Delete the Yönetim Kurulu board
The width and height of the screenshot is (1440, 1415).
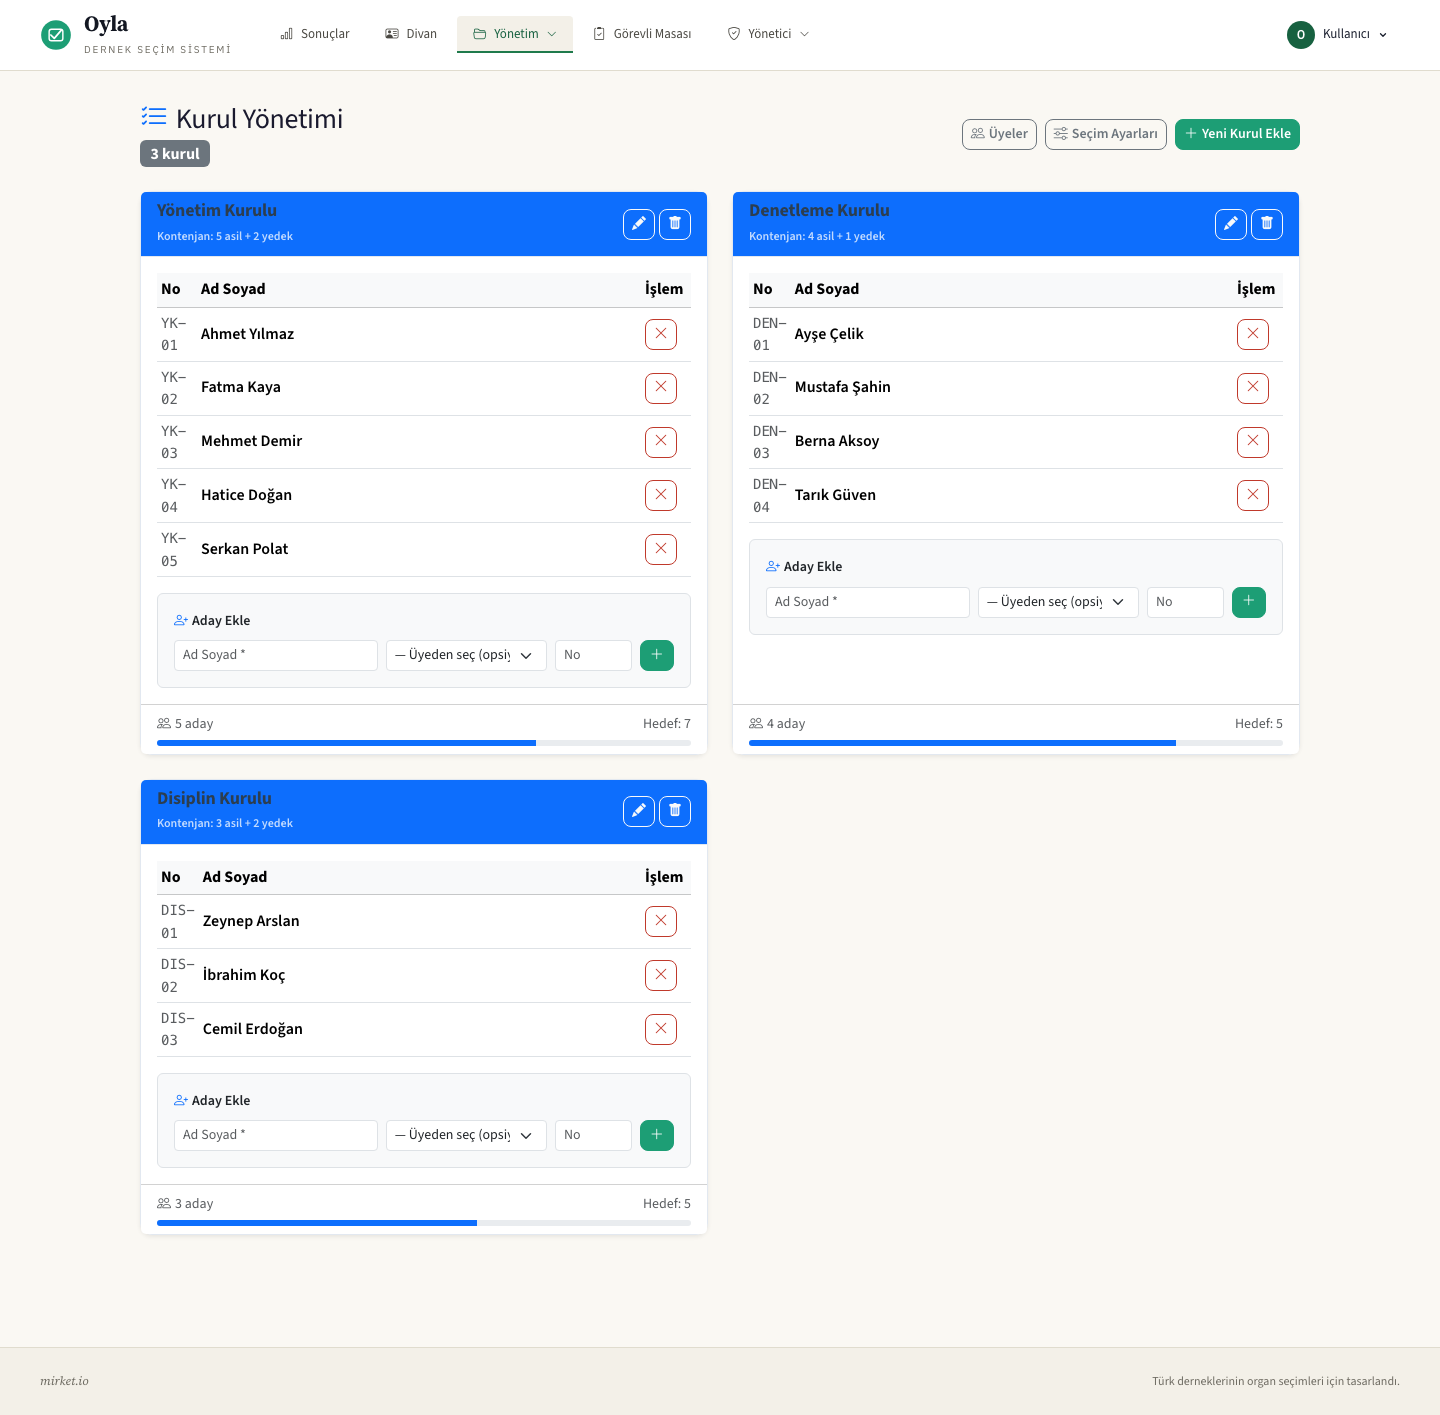(675, 224)
